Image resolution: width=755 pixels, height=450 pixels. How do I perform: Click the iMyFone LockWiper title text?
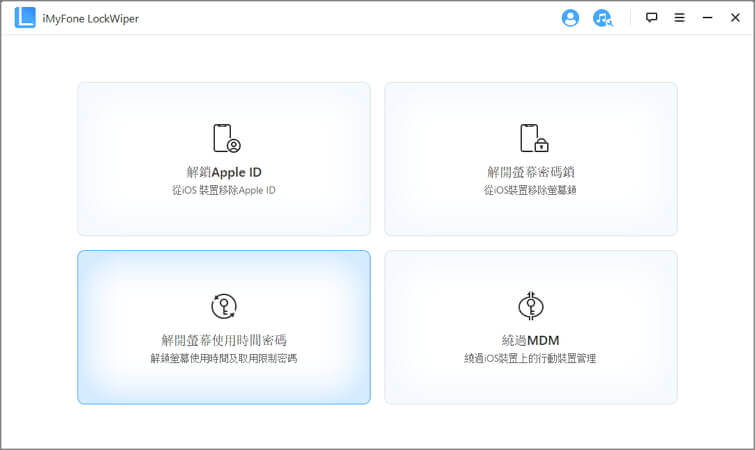coord(88,18)
